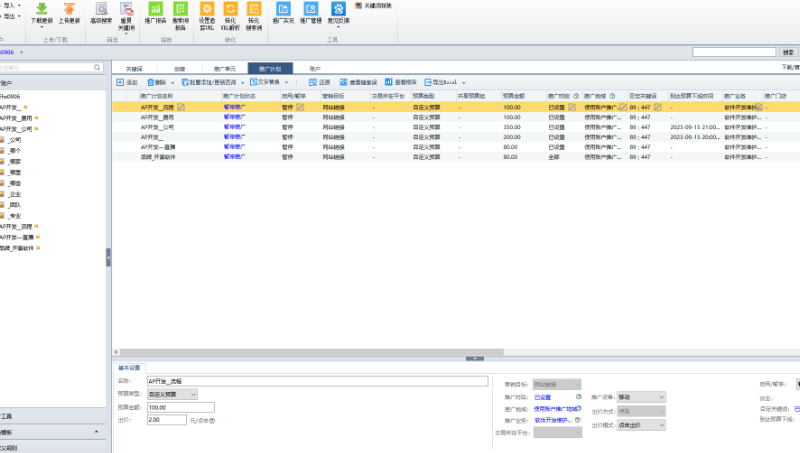Open the 推广报告 green chart icon
Image resolution: width=800 pixels, height=453 pixels.
155,9
